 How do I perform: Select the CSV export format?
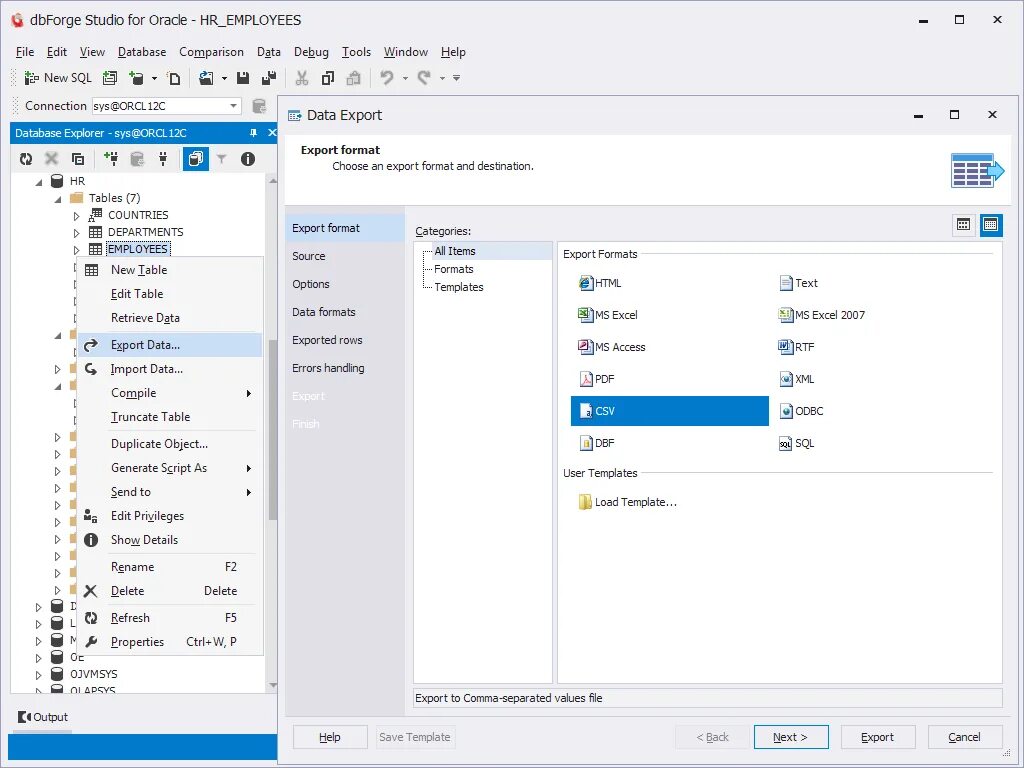669,411
